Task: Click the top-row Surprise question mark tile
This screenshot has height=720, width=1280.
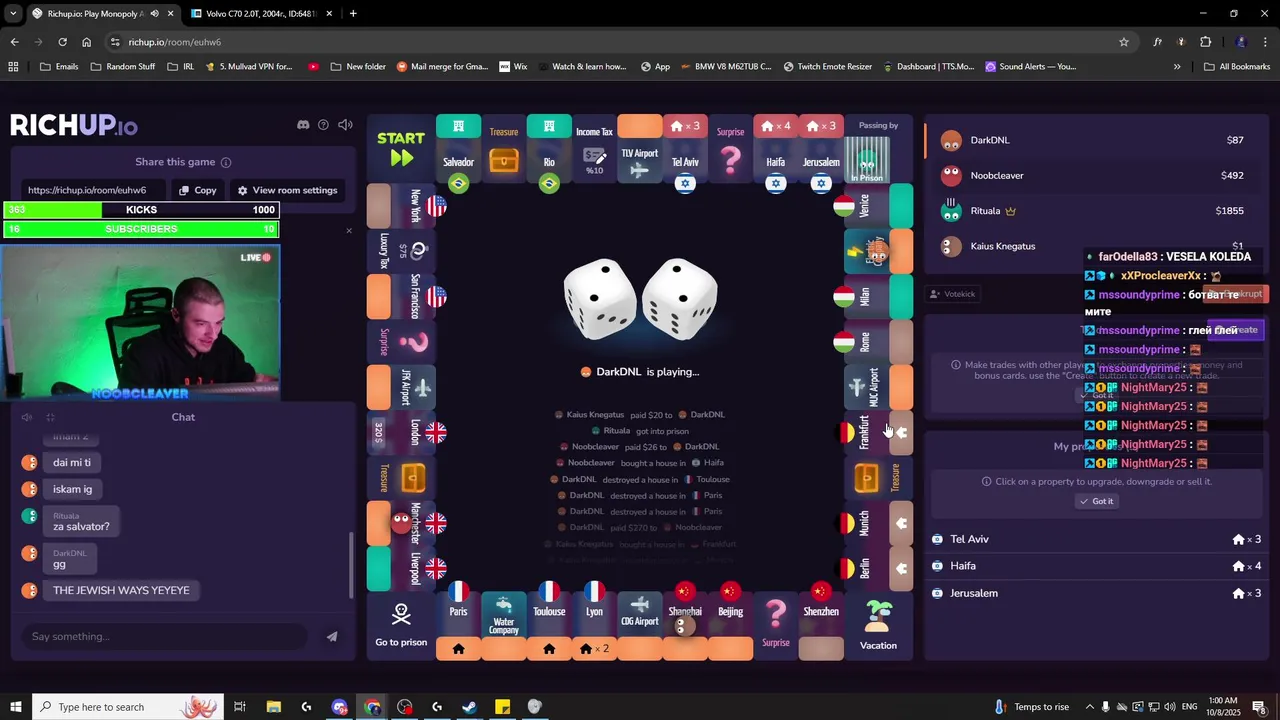Action: coord(731,149)
